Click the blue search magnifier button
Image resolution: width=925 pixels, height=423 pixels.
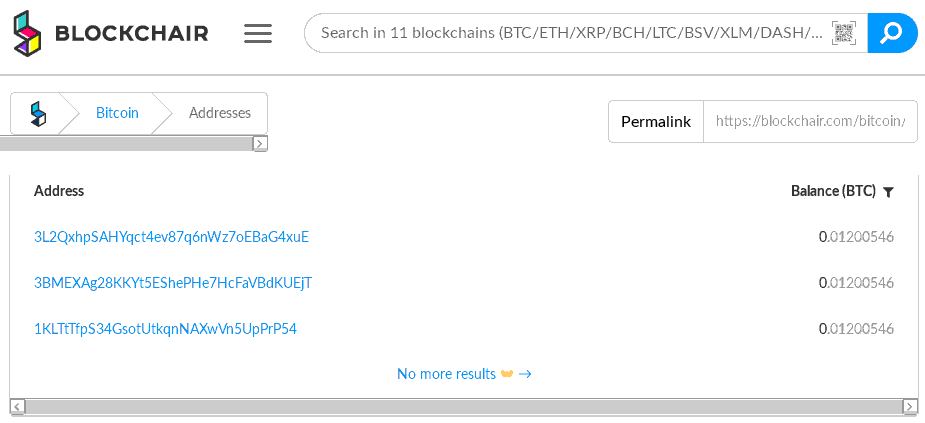tap(892, 33)
